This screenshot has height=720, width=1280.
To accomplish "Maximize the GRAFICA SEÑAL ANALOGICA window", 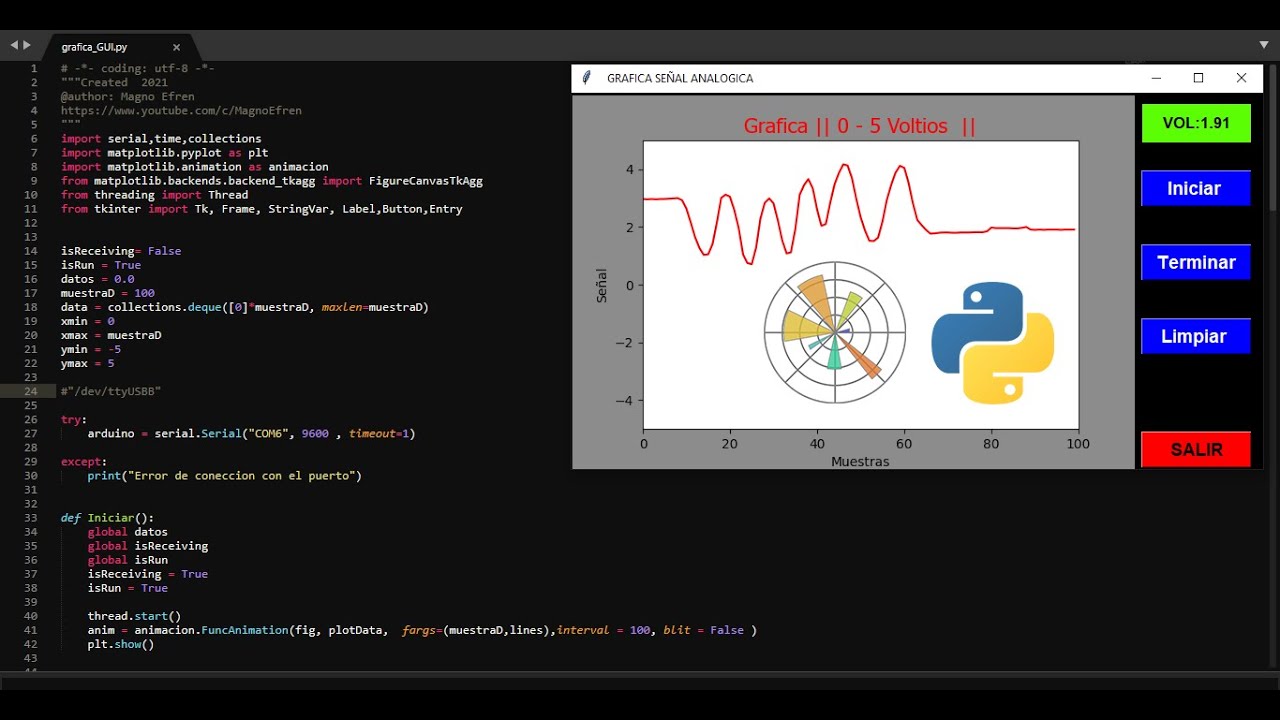I will click(x=1198, y=78).
